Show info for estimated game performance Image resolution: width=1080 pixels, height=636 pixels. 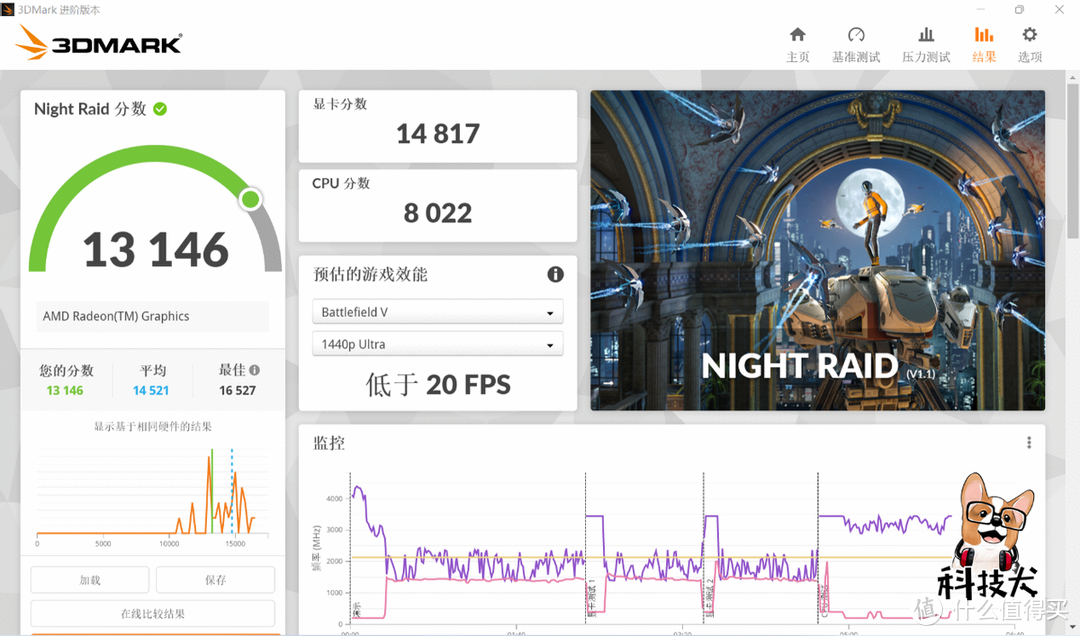(555, 274)
